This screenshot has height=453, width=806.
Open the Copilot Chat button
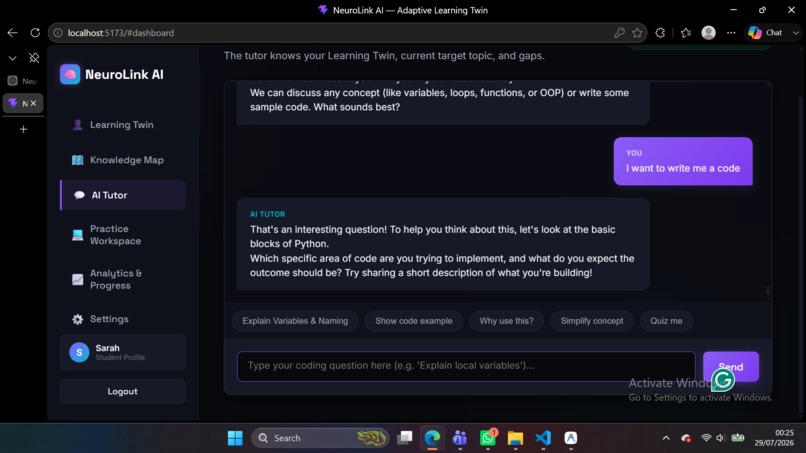(x=765, y=33)
